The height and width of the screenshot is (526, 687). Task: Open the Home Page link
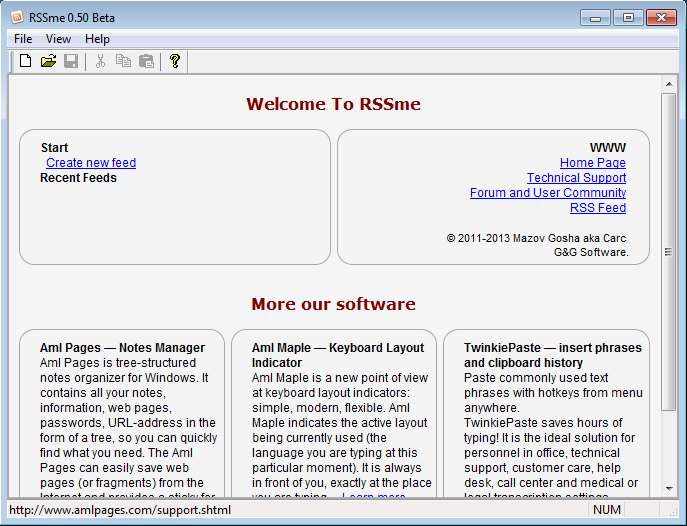(x=592, y=163)
